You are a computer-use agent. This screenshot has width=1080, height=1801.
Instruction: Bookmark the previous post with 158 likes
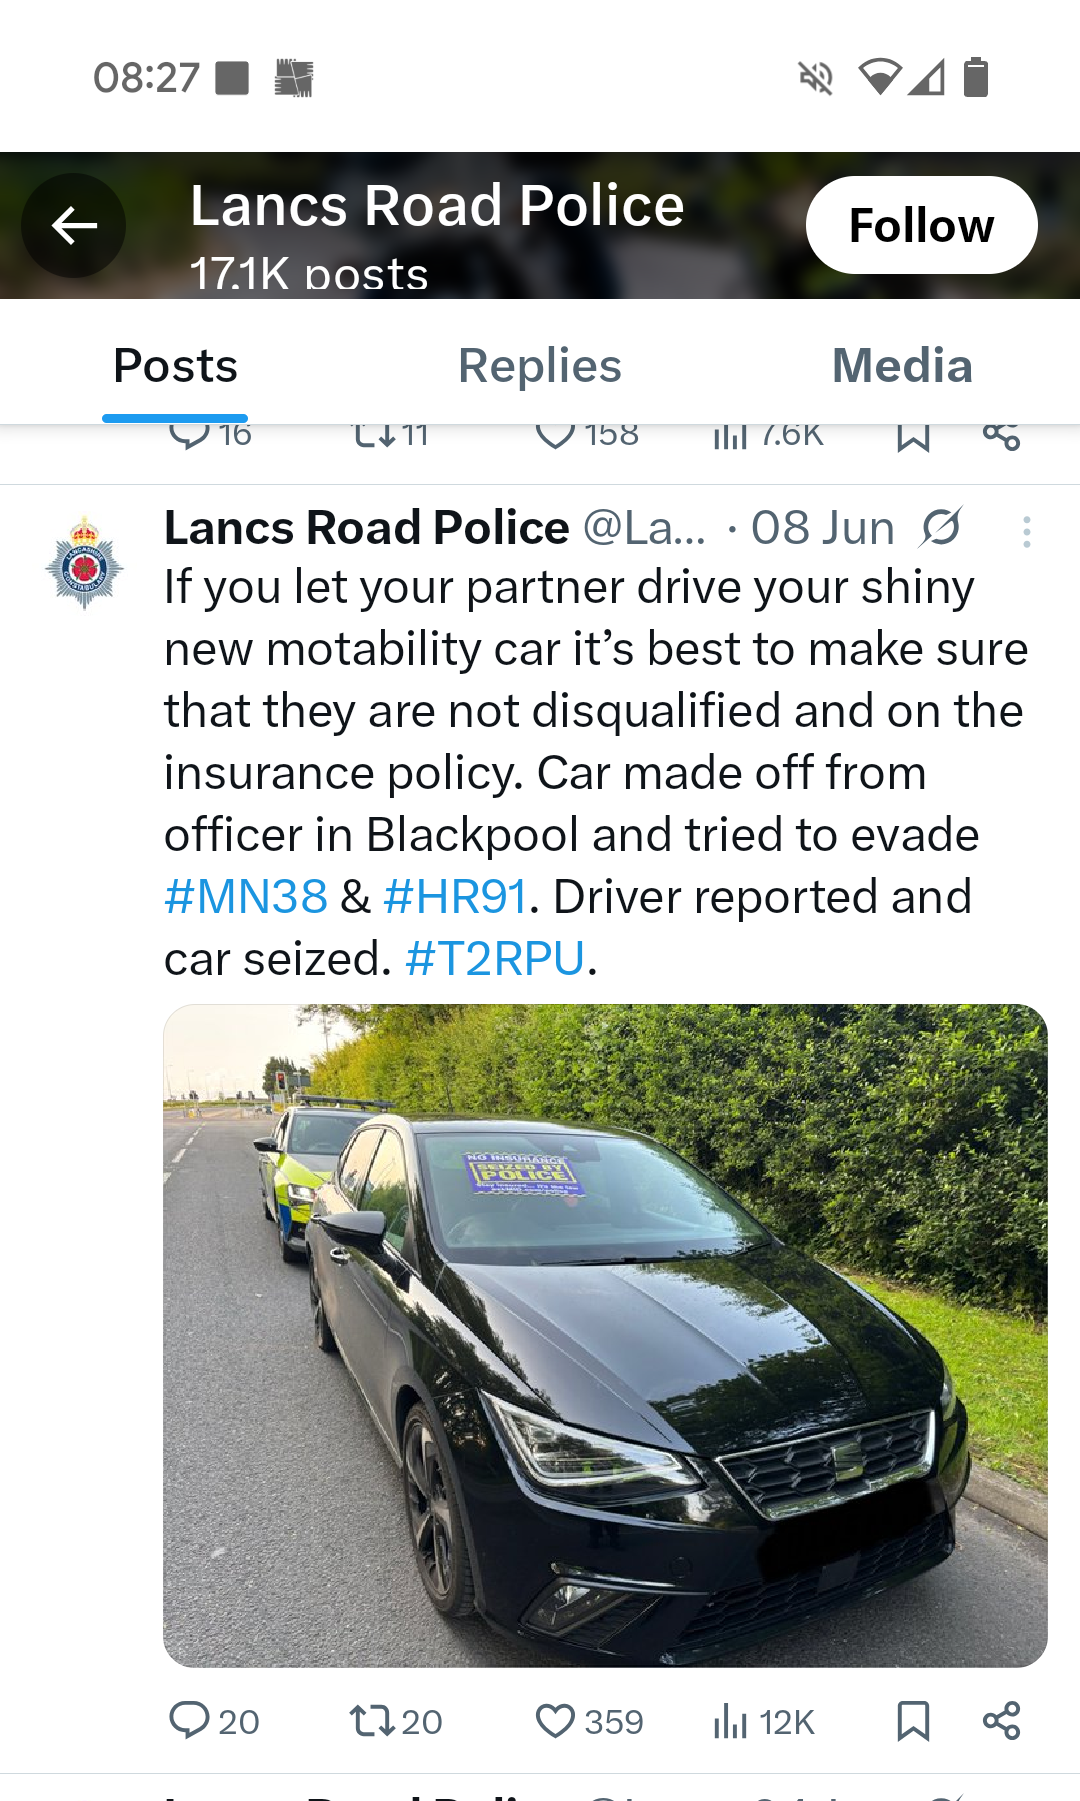click(913, 437)
